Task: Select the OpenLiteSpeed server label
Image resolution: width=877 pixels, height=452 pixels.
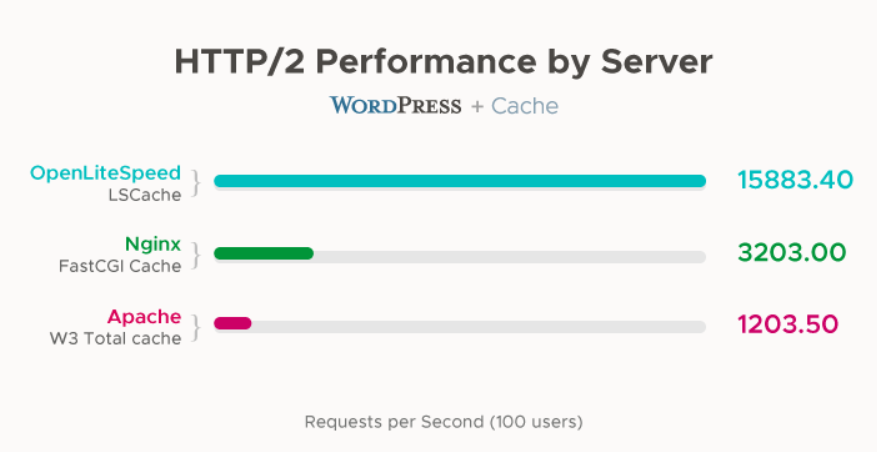Action: point(106,172)
